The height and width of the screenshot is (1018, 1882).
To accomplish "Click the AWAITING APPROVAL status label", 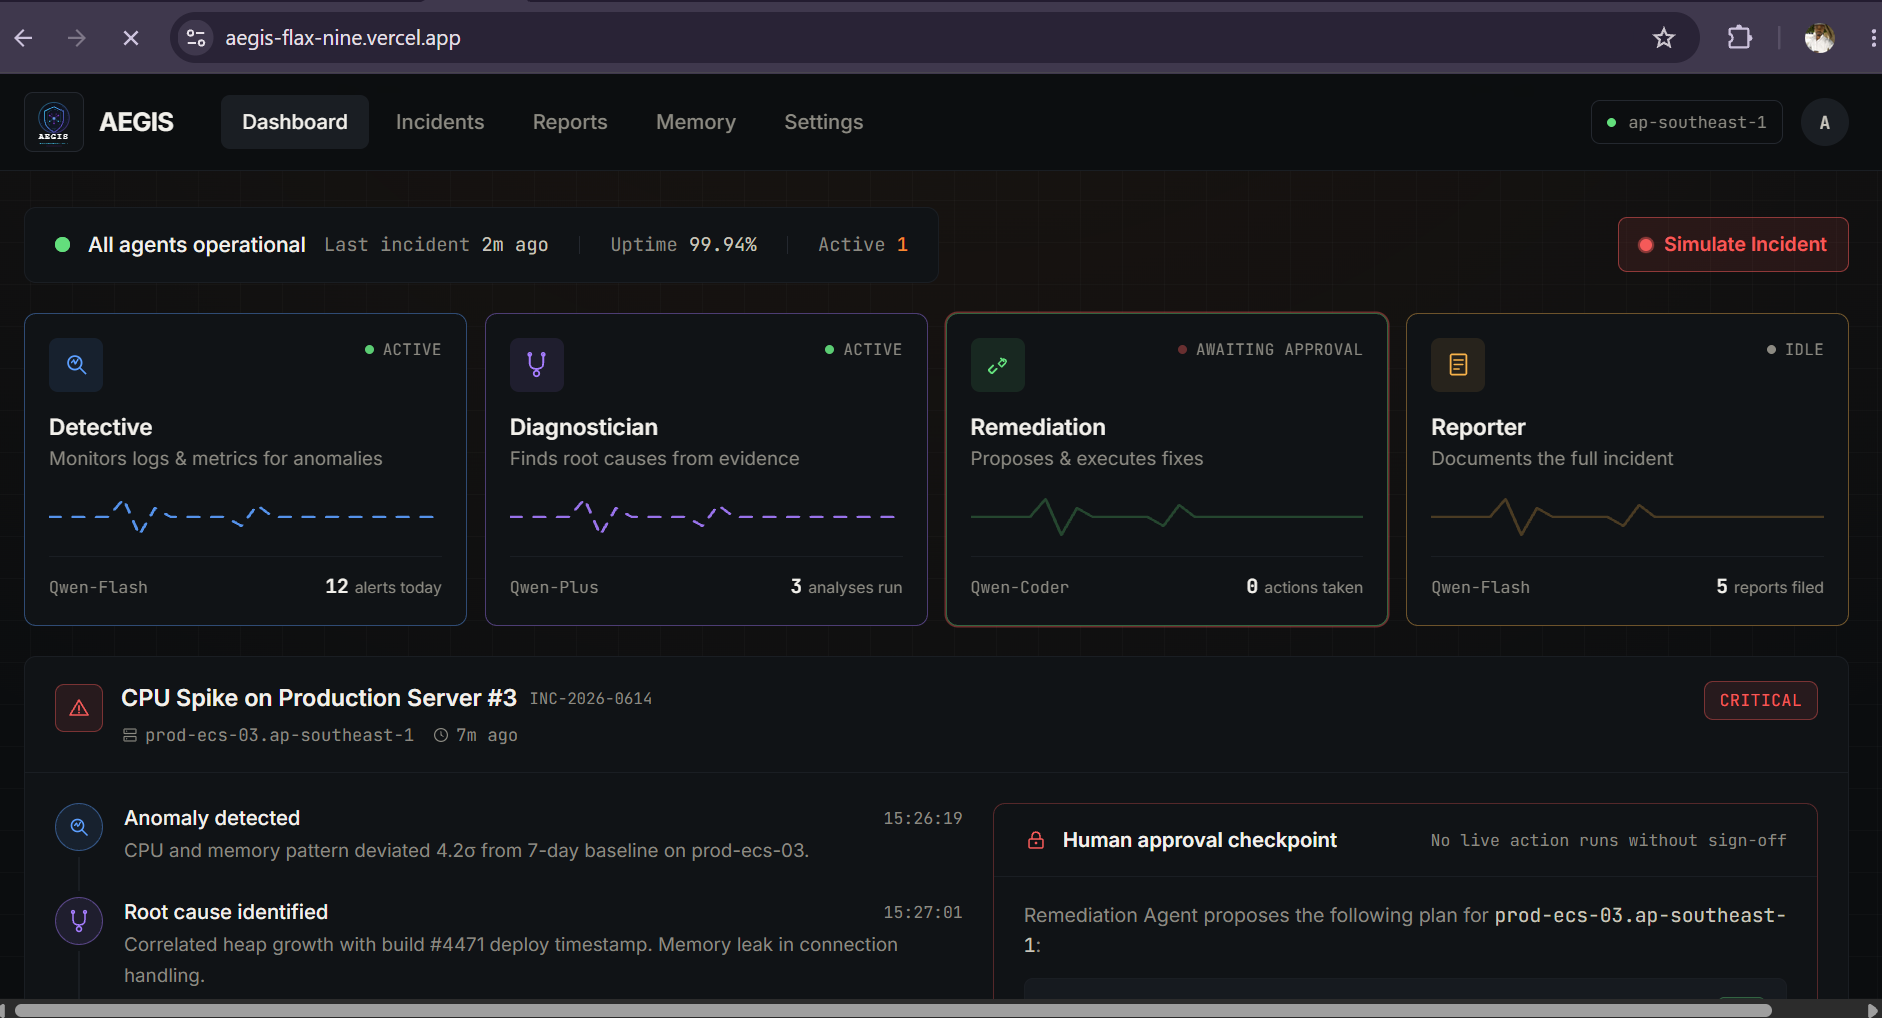I will click(1279, 350).
